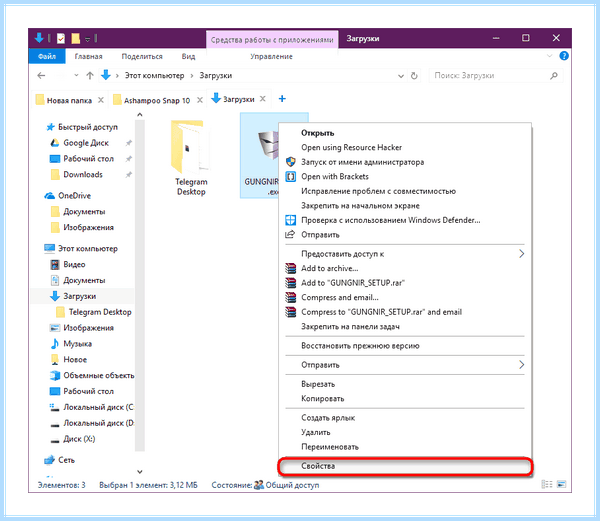This screenshot has height=521, width=600.
Task: Expand the ribbon with the chevron
Action: (x=549, y=56)
